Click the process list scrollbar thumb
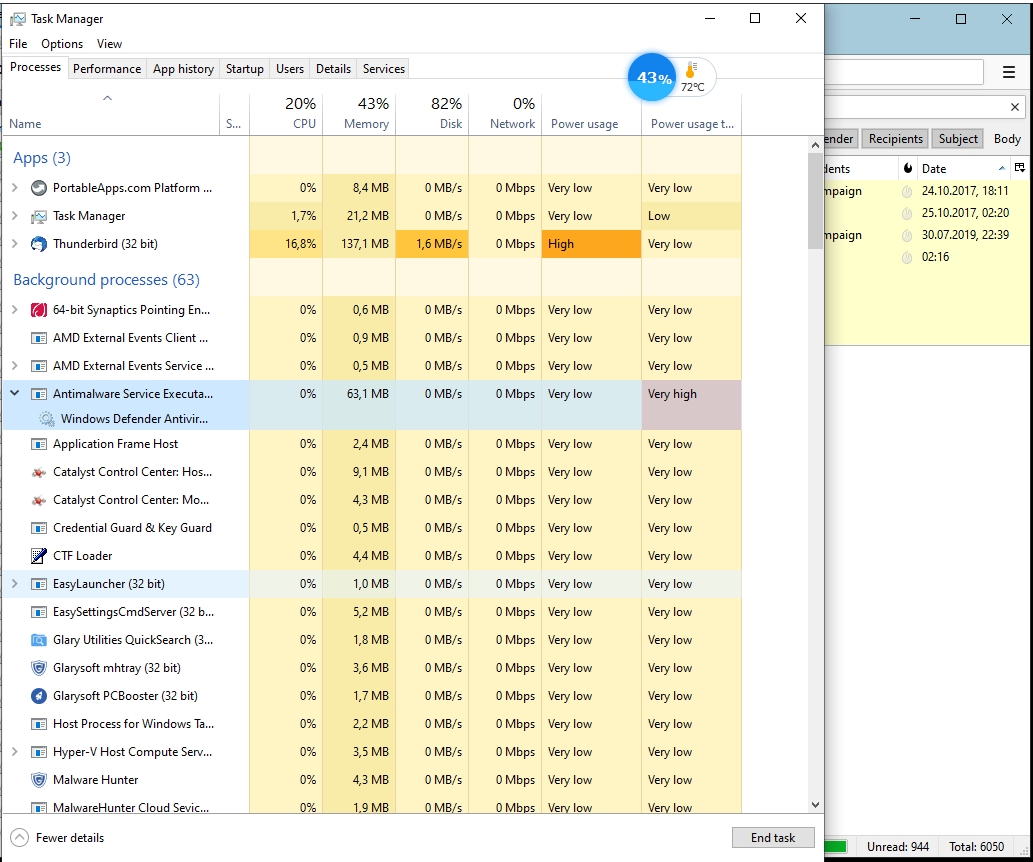 point(815,201)
